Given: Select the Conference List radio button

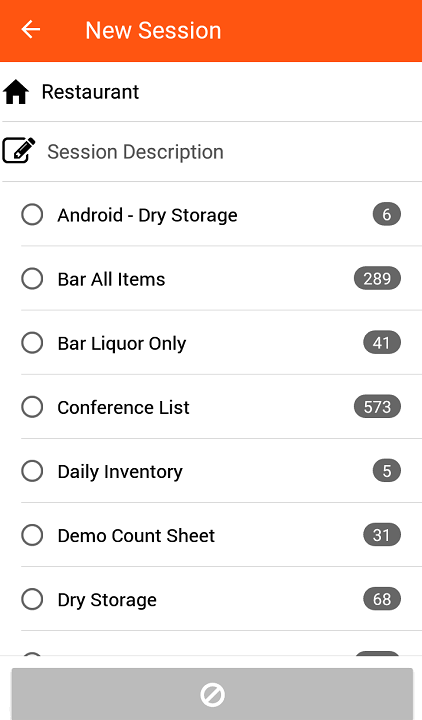Looking at the screenshot, I should click(32, 407).
